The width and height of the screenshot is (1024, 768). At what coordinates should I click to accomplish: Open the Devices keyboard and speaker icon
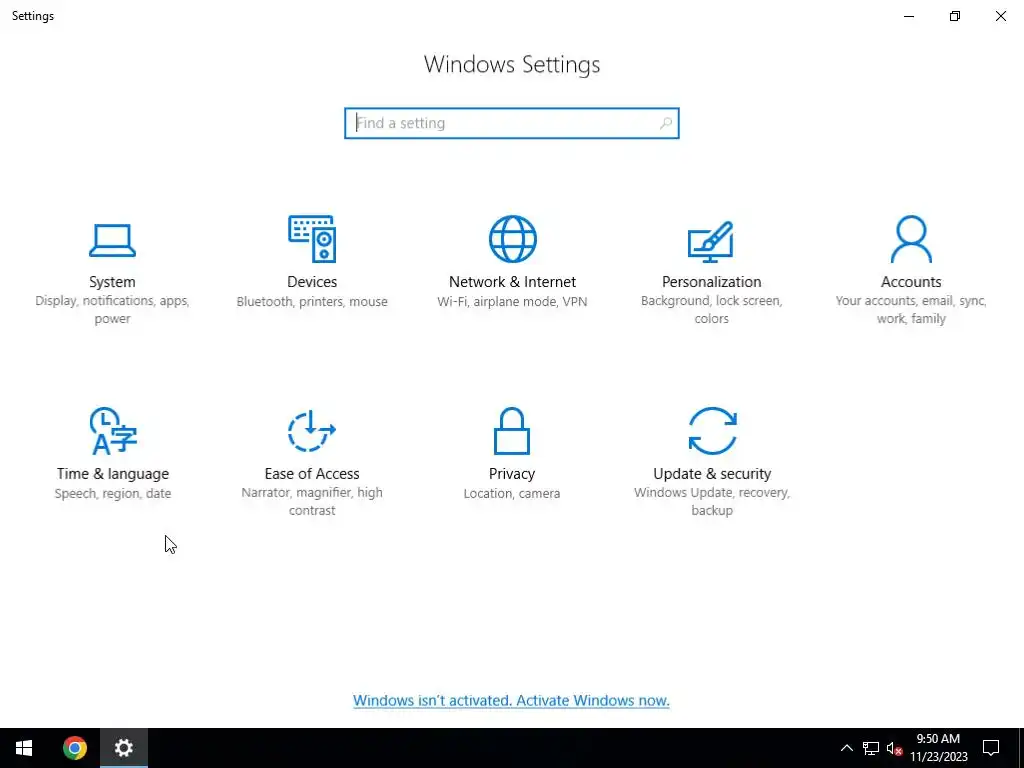(x=312, y=239)
